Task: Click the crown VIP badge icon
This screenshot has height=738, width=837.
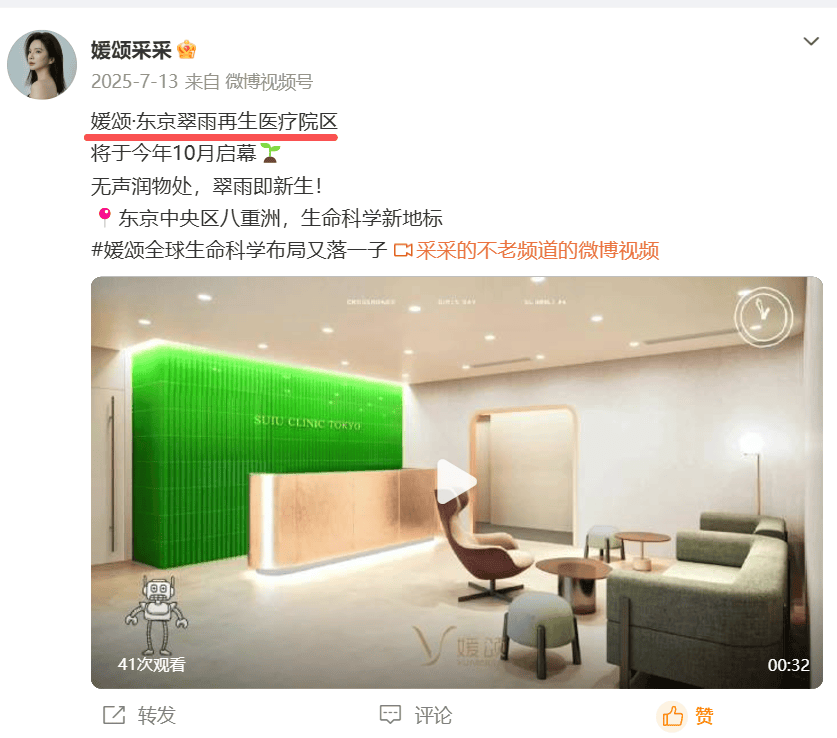Action: [x=186, y=50]
